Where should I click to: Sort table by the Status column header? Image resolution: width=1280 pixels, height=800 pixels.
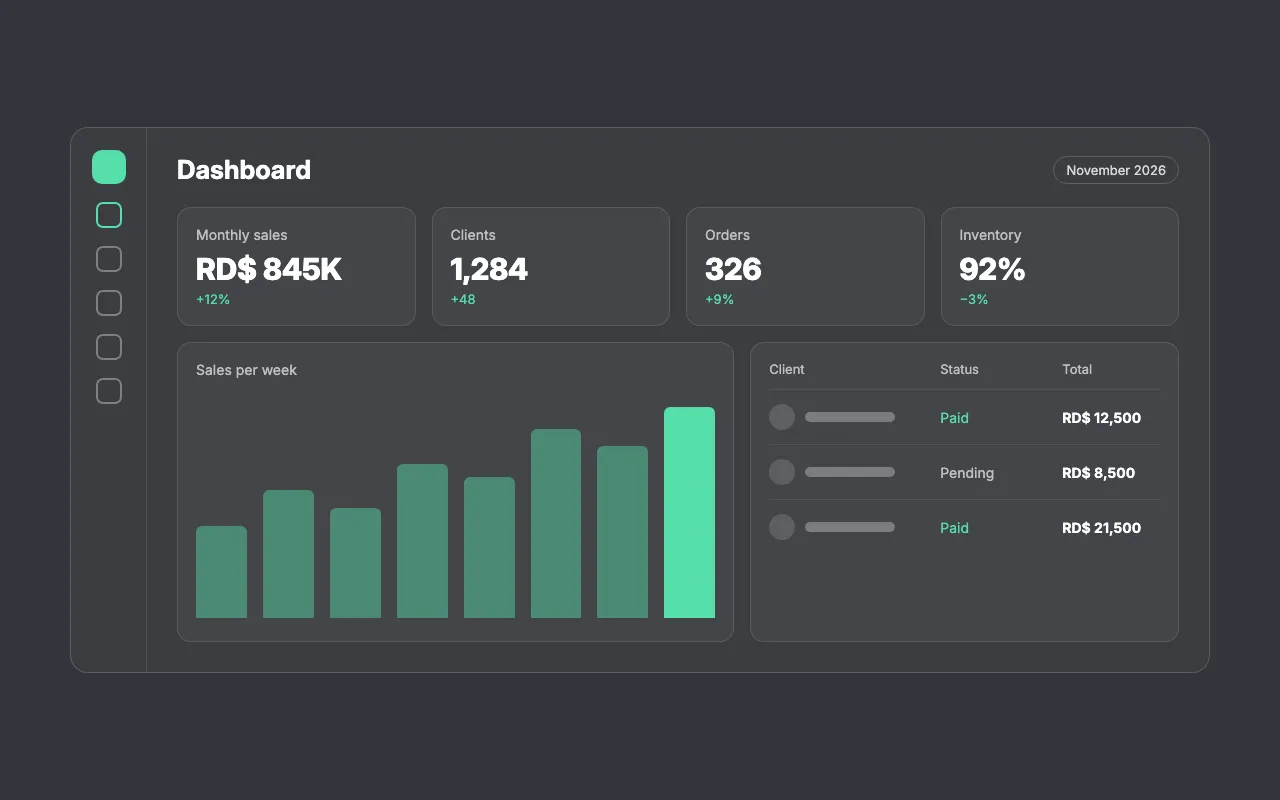(959, 369)
